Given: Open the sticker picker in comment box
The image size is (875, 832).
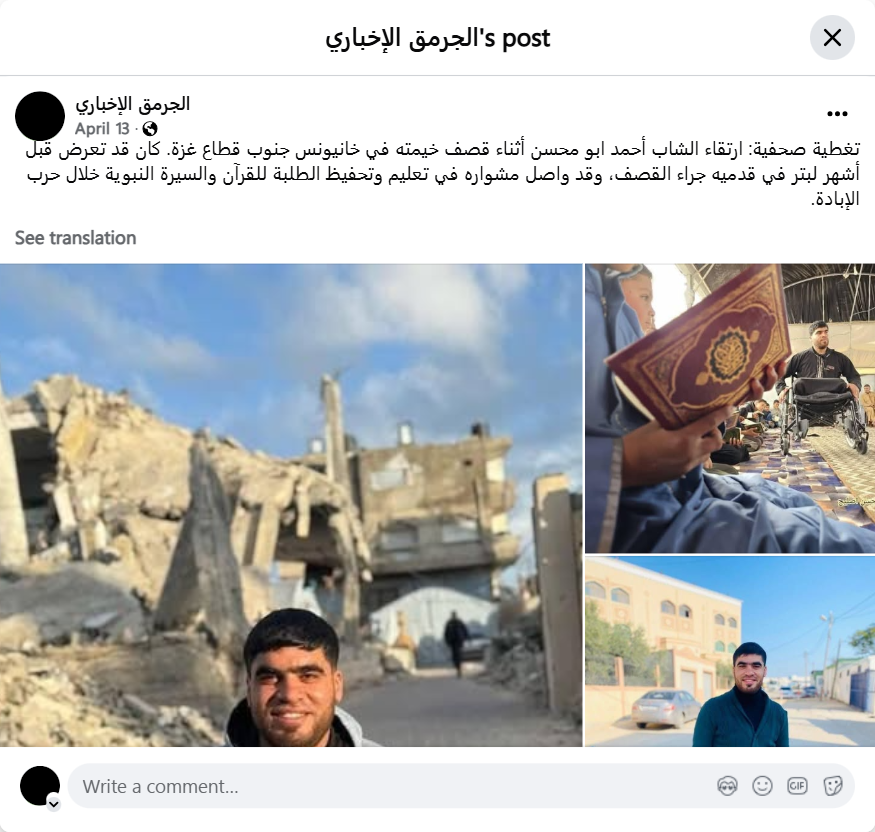Looking at the screenshot, I should (x=833, y=786).
